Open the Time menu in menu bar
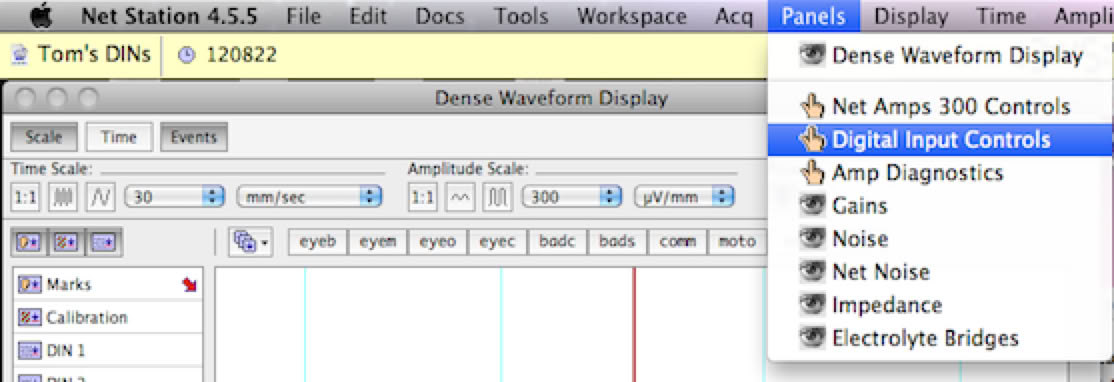 tap(1000, 16)
